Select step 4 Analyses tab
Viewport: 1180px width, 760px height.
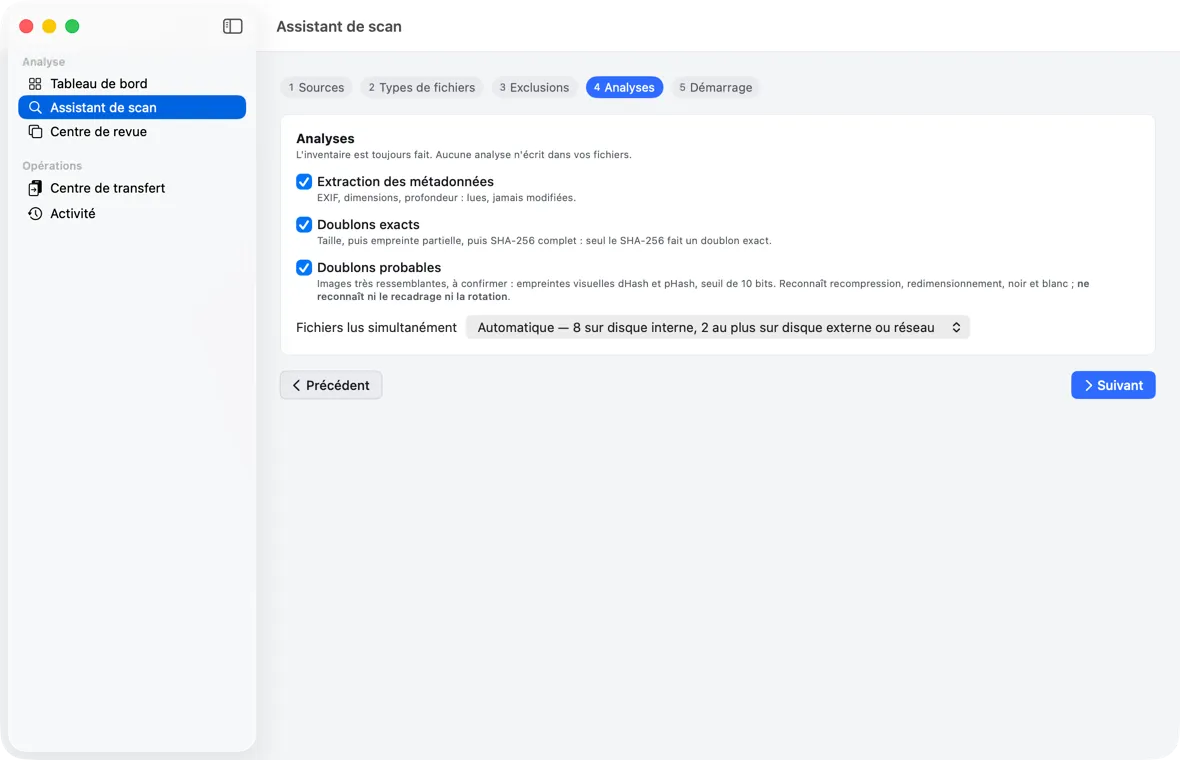coord(624,87)
